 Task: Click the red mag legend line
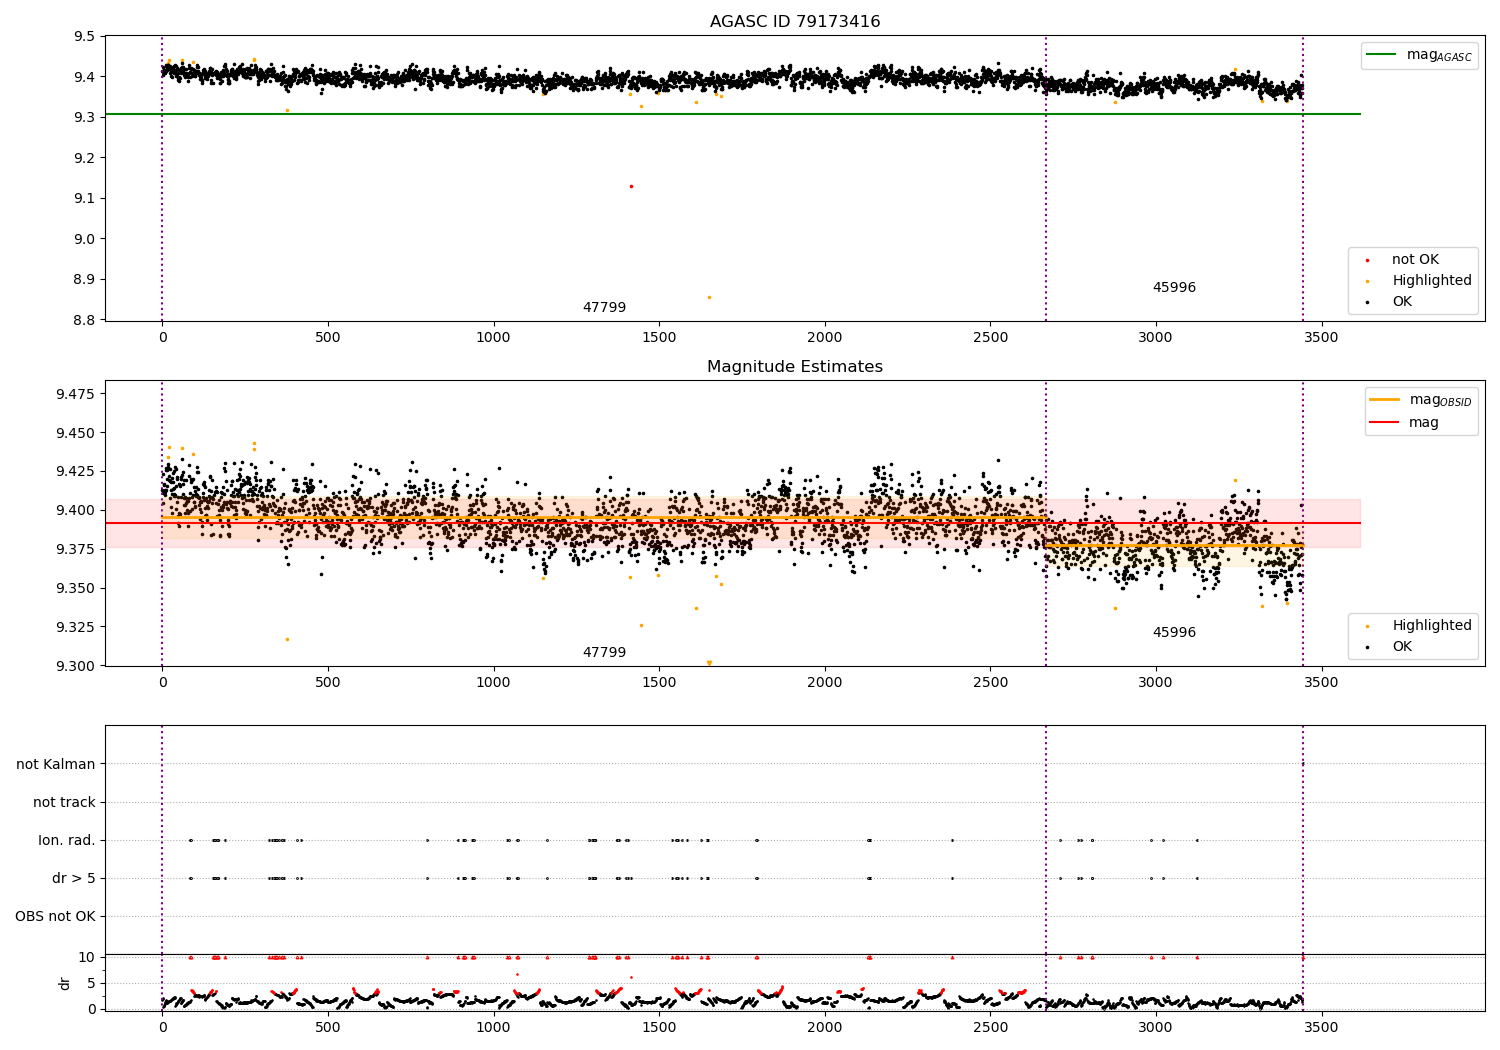[1385, 423]
